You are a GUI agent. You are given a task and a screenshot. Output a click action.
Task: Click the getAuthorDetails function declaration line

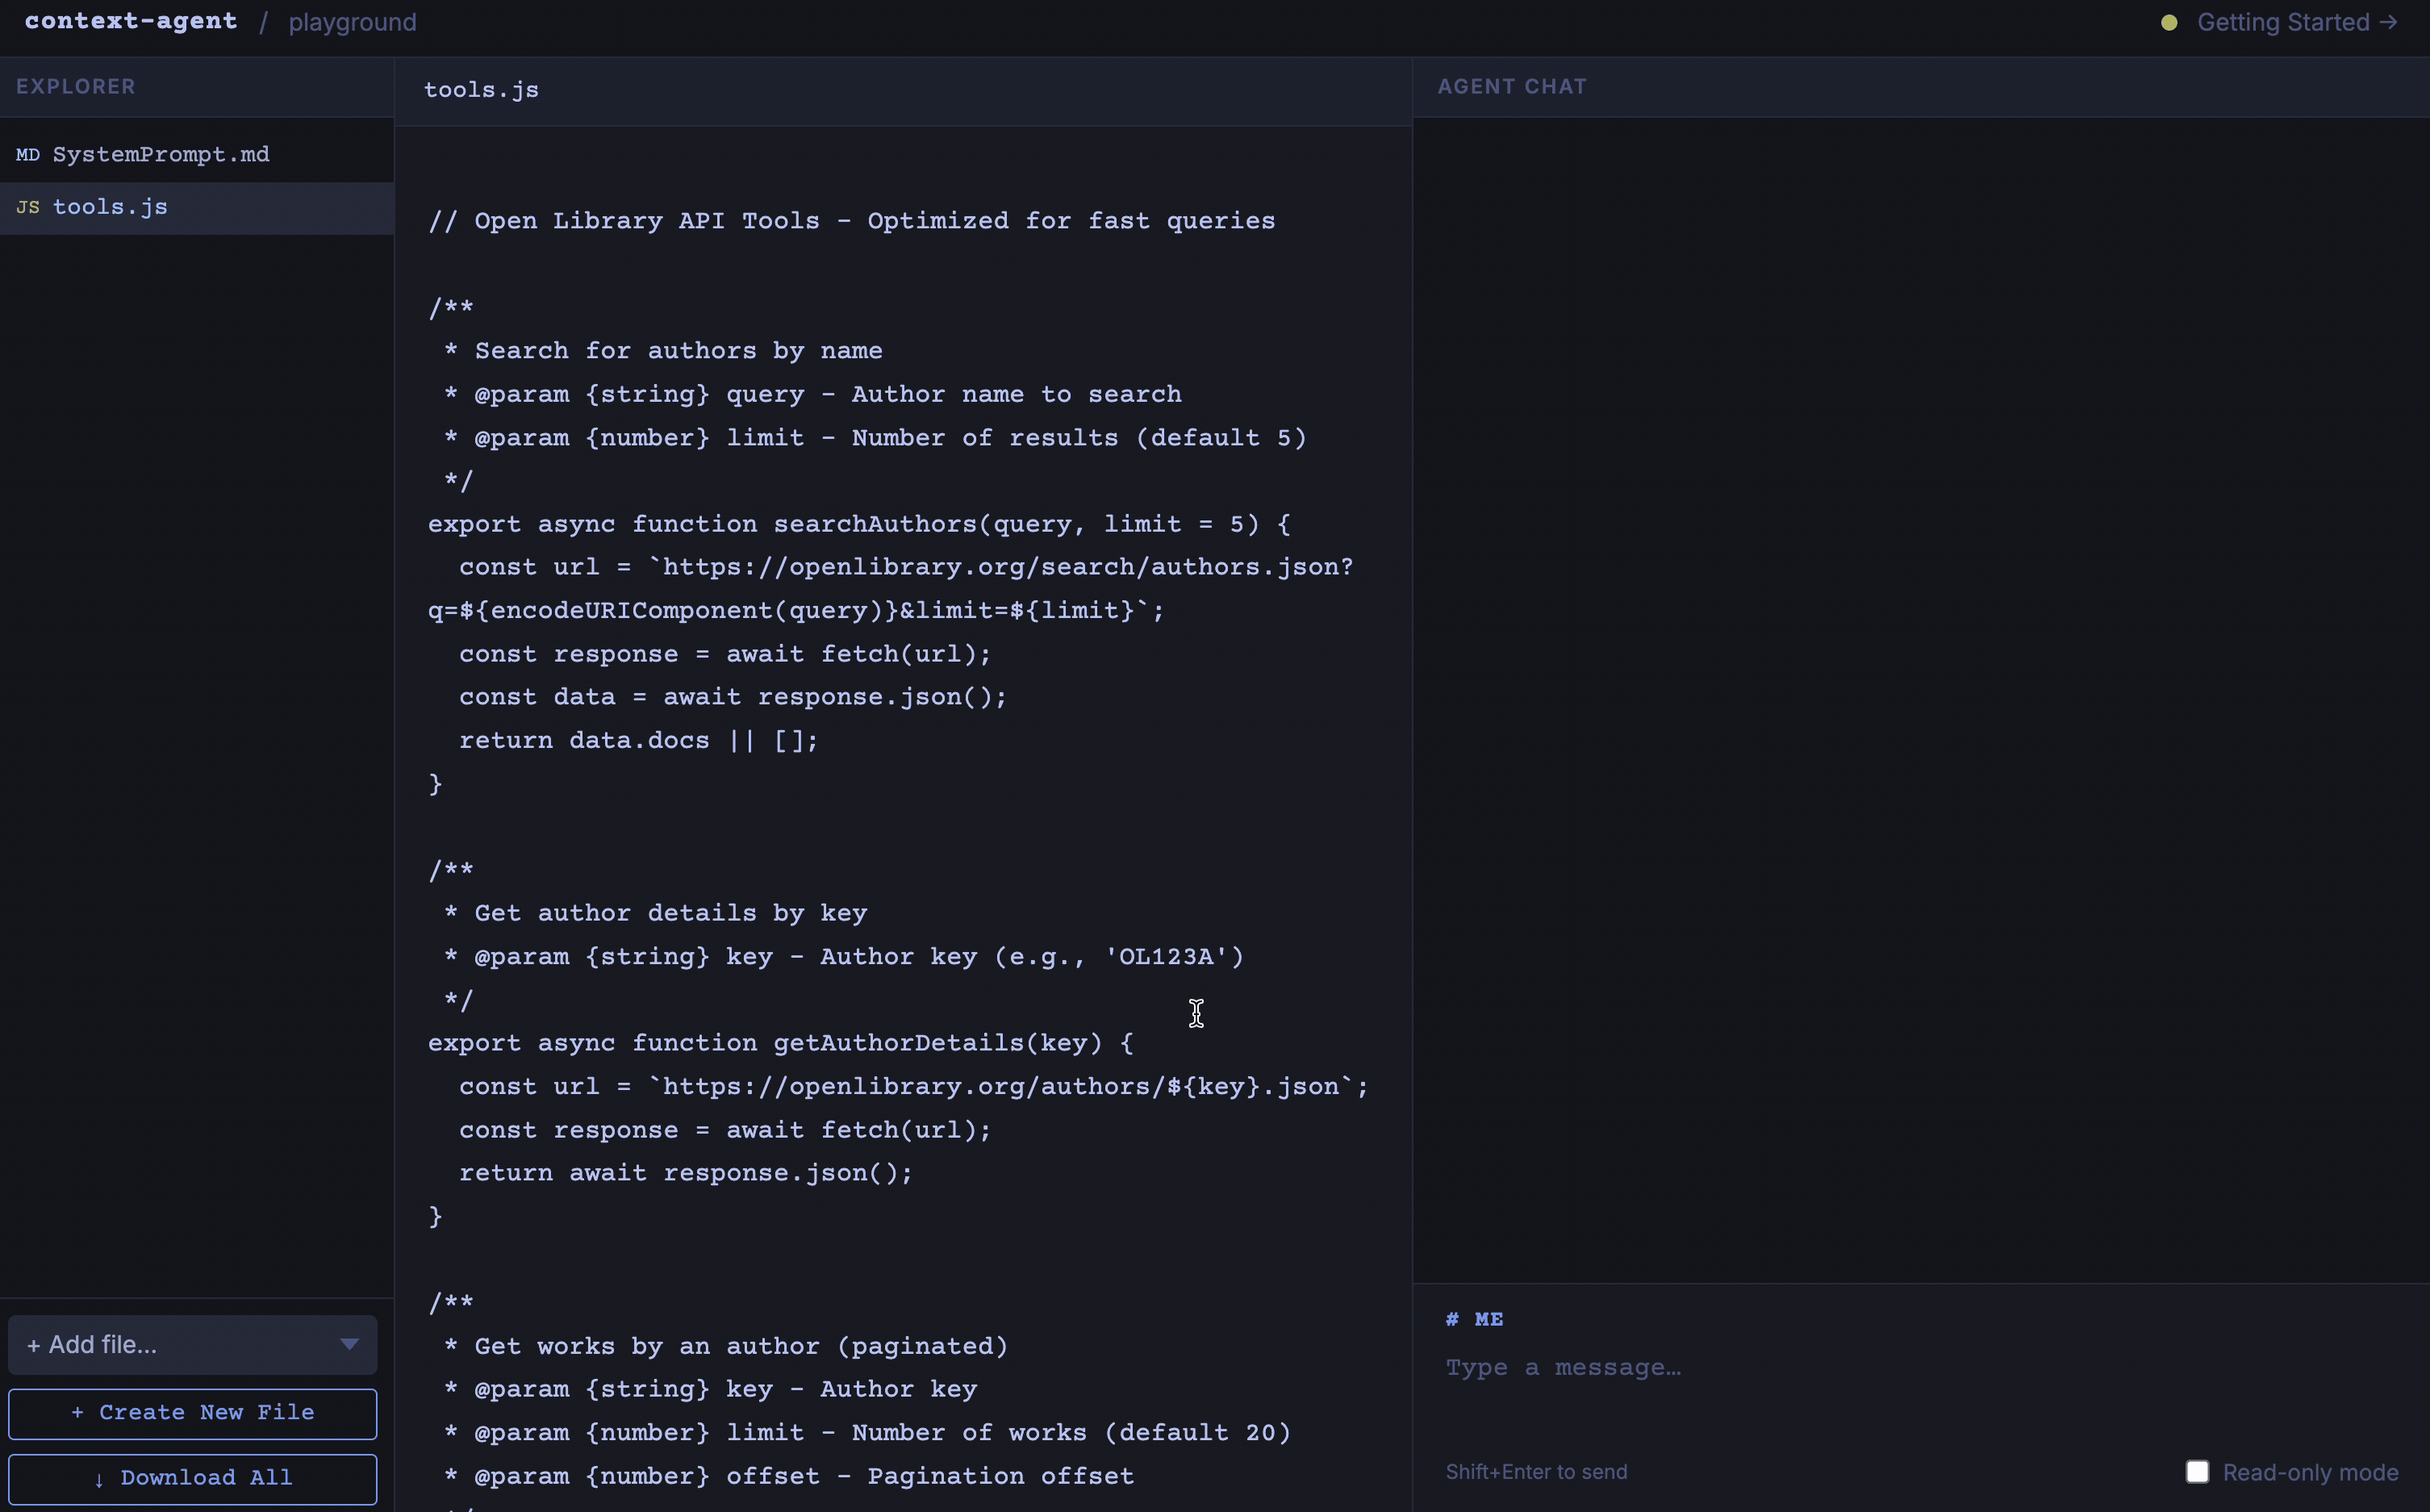point(780,1043)
